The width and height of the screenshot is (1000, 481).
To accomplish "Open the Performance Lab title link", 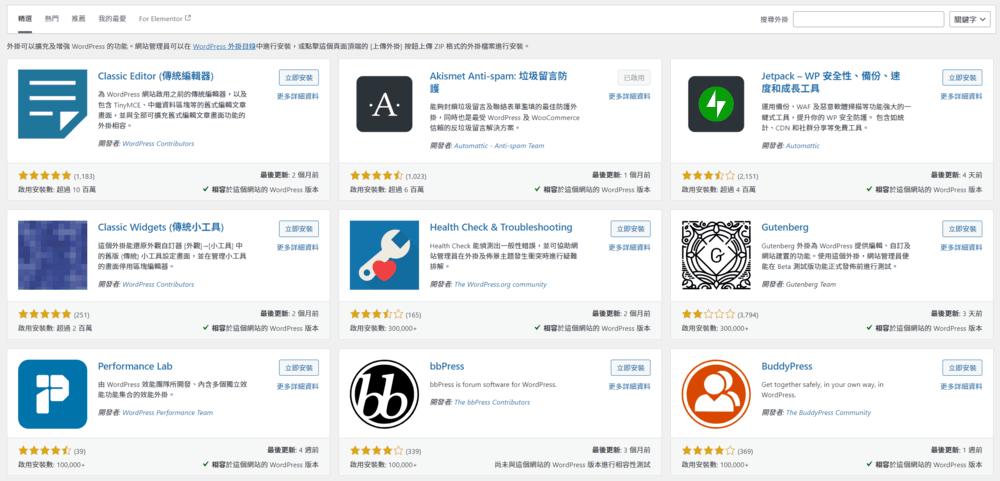I will (x=135, y=366).
